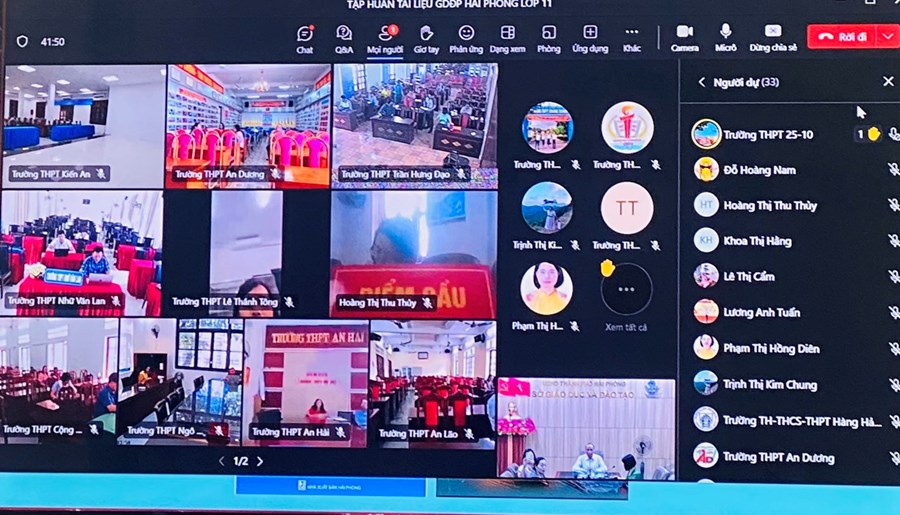Click Dừng chia sẻ stop sharing icon
The width and height of the screenshot is (900, 515).
point(773,32)
